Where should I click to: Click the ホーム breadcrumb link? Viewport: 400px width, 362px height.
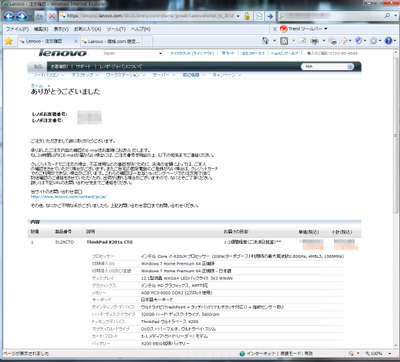[x=37, y=86]
